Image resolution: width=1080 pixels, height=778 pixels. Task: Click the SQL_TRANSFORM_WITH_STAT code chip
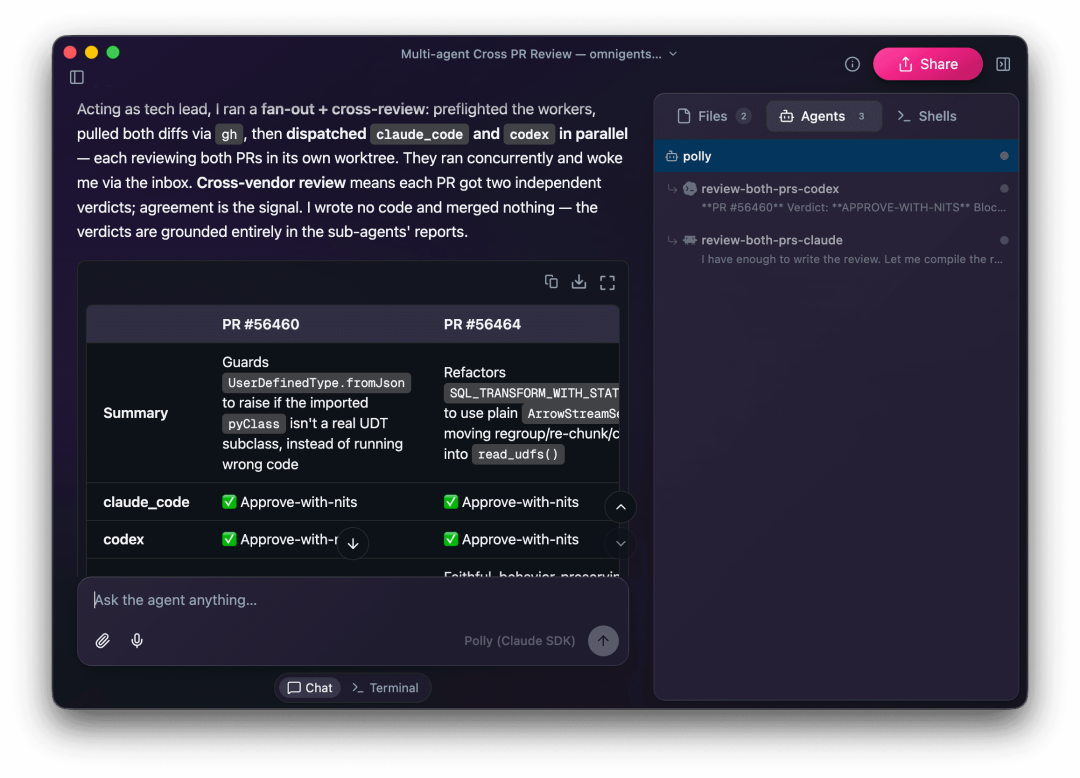click(x=532, y=393)
